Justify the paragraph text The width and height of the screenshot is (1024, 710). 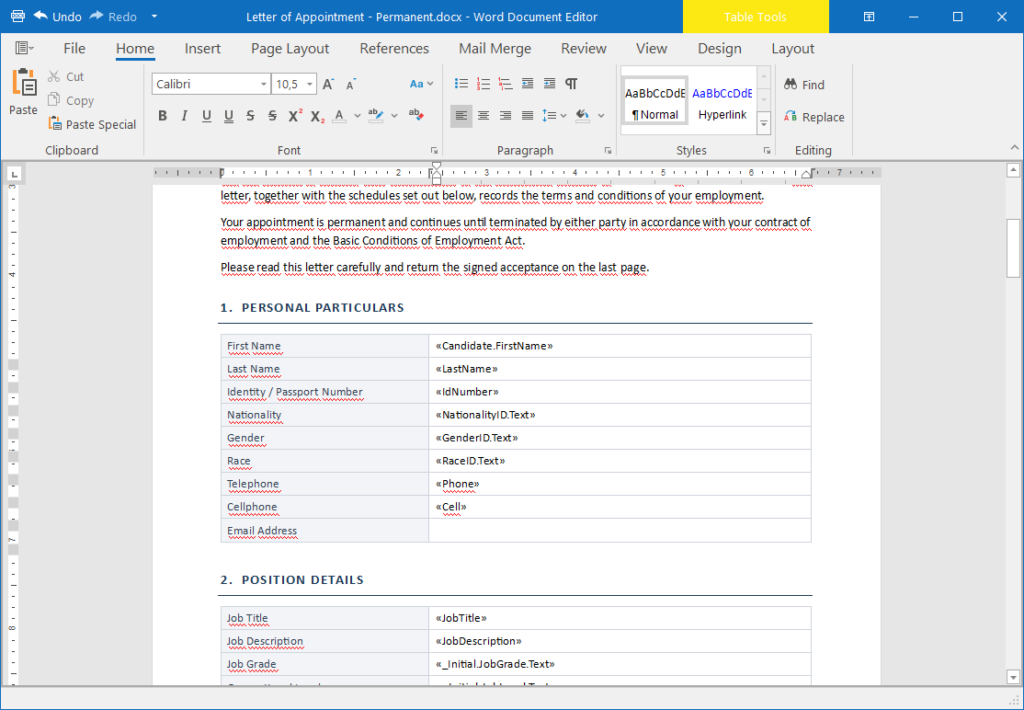[x=528, y=116]
